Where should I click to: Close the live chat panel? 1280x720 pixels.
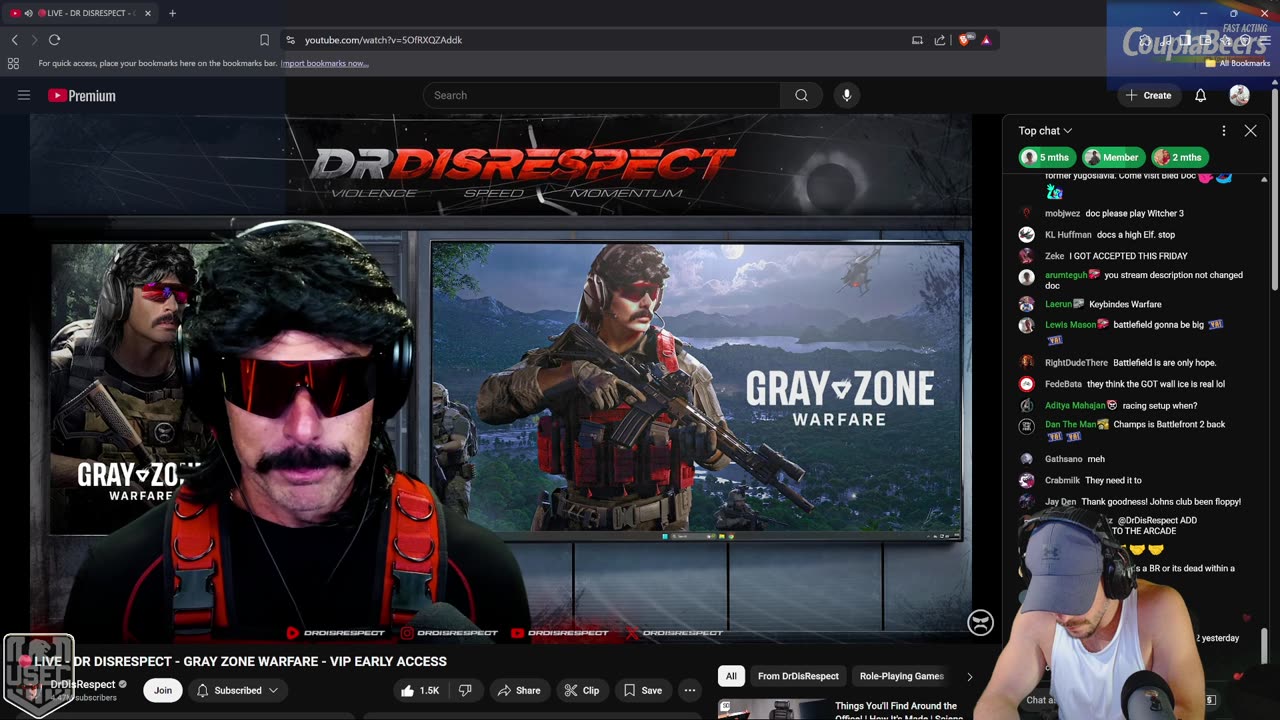(1250, 131)
